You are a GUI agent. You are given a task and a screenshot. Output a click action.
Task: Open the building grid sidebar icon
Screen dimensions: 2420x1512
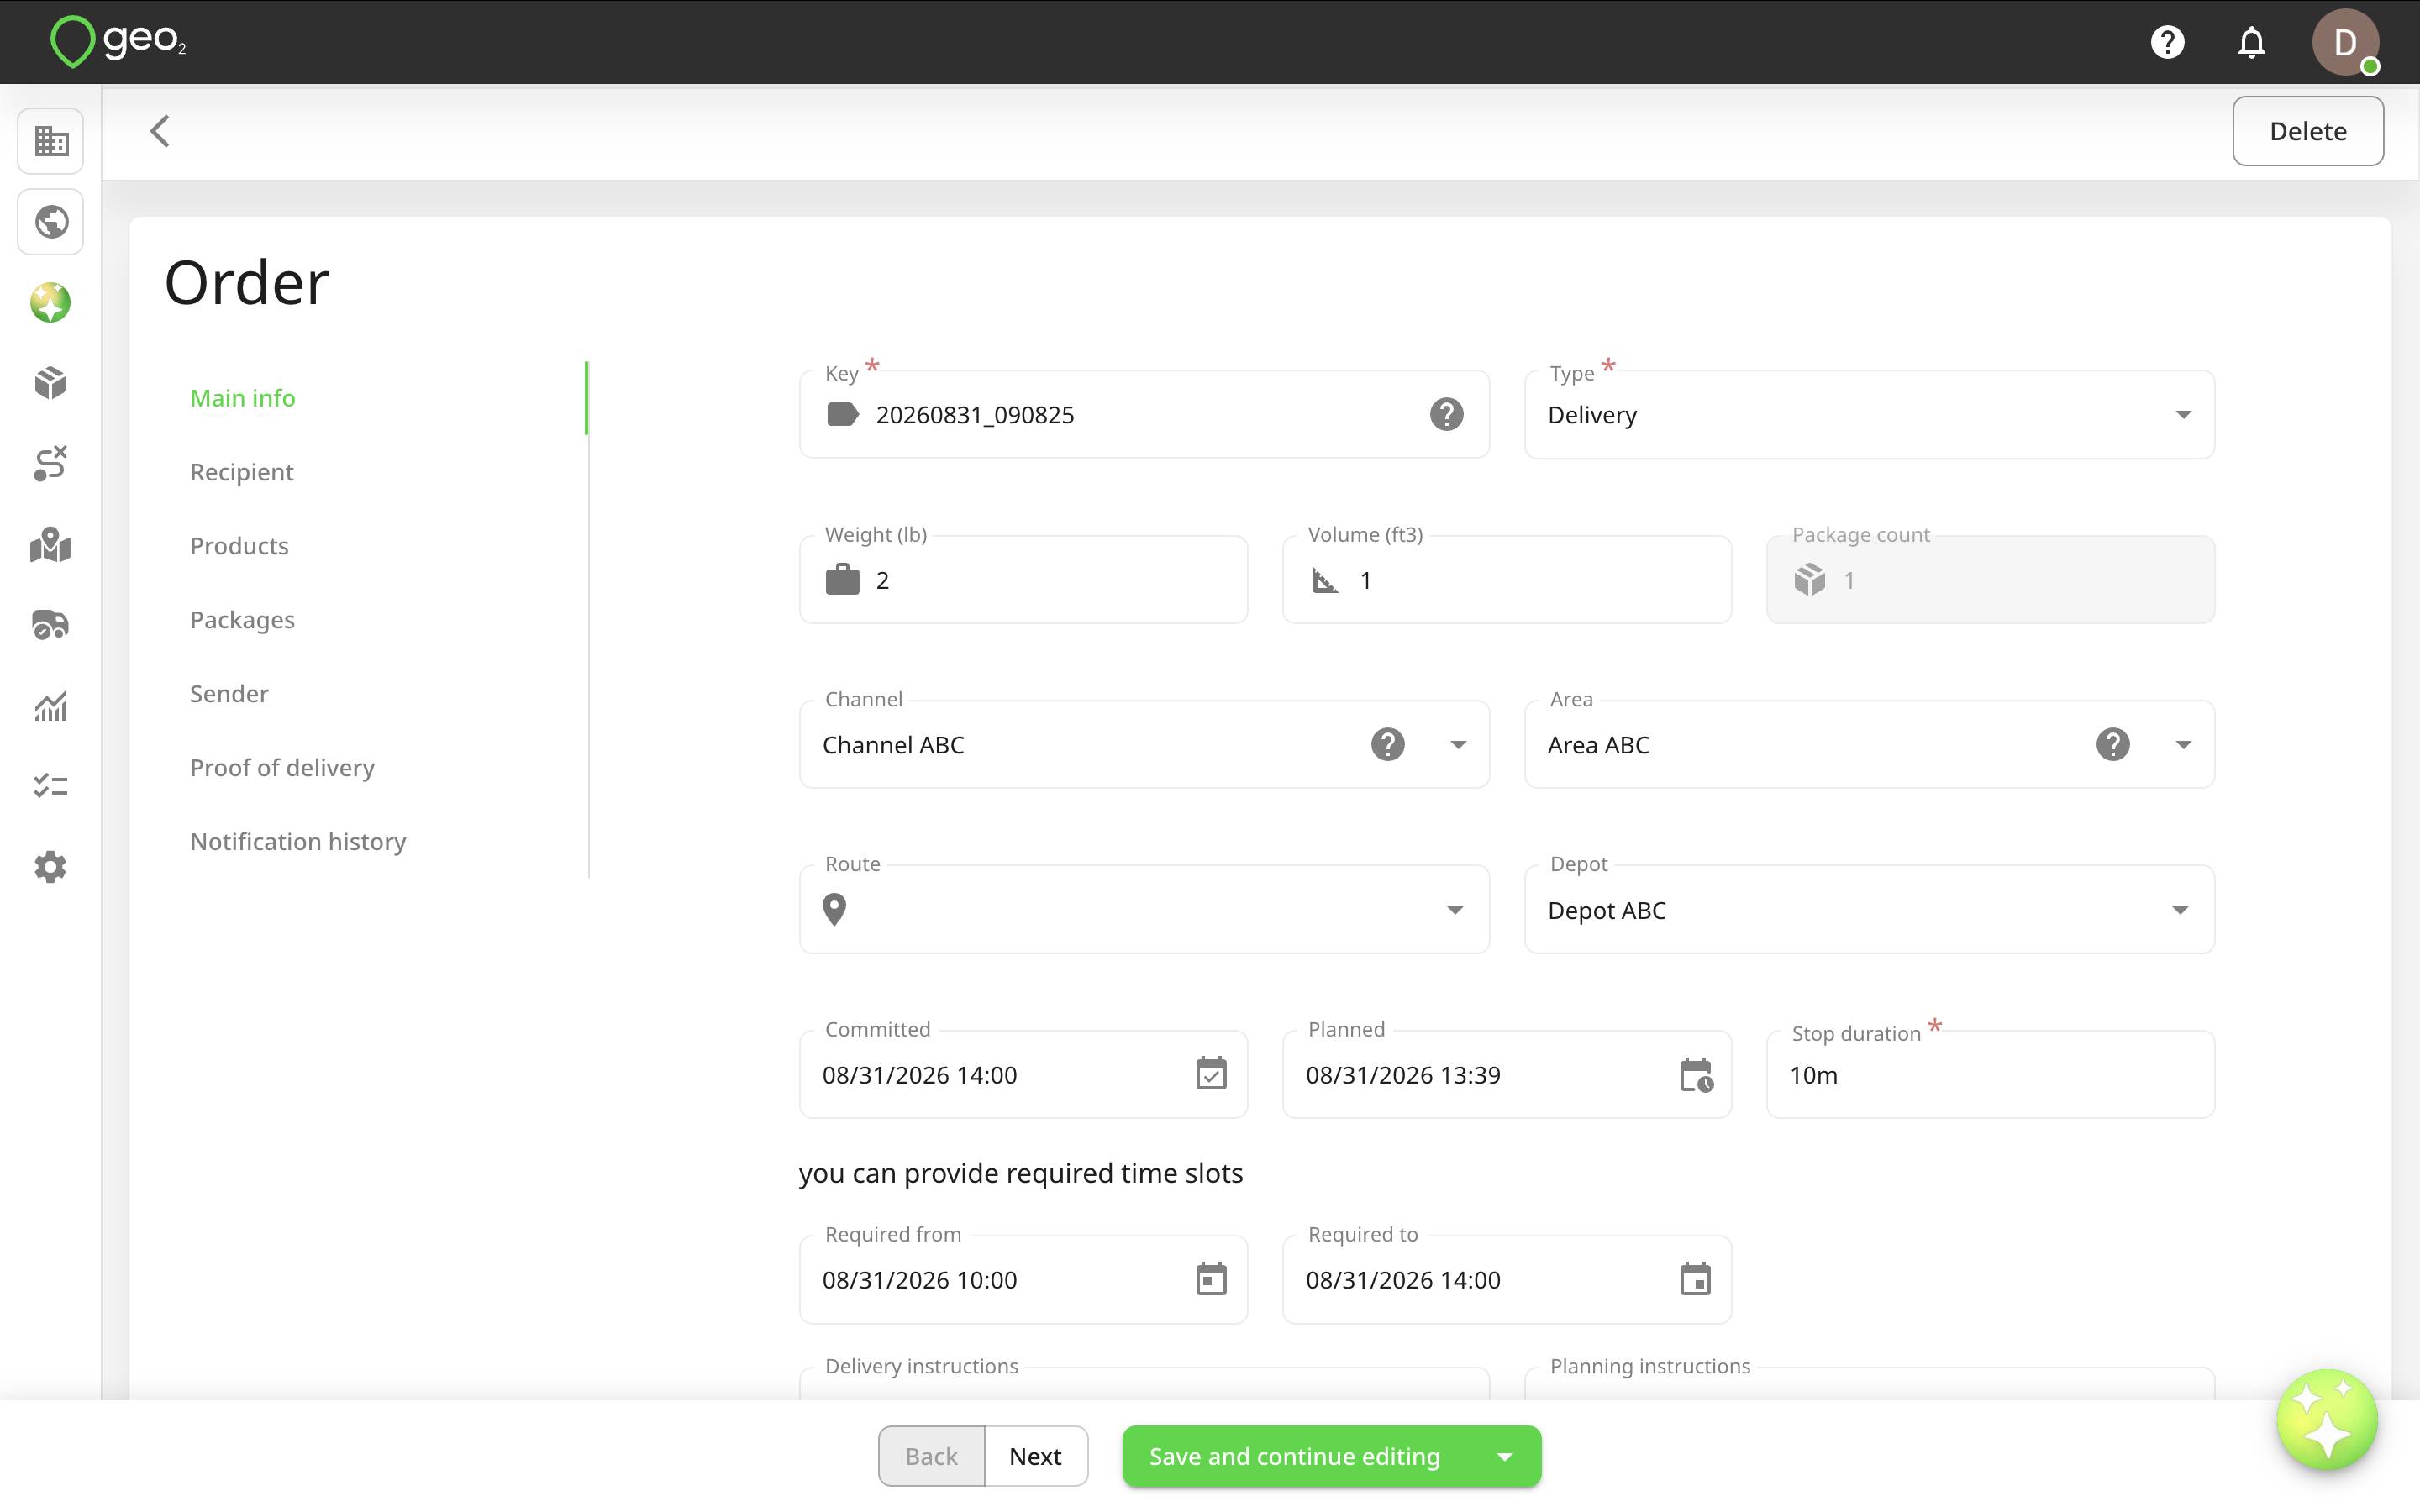pyautogui.click(x=51, y=141)
